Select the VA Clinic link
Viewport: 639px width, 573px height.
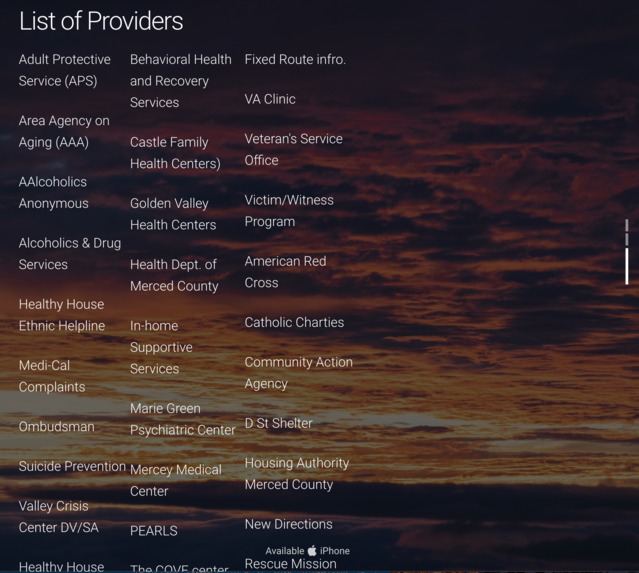[x=270, y=99]
